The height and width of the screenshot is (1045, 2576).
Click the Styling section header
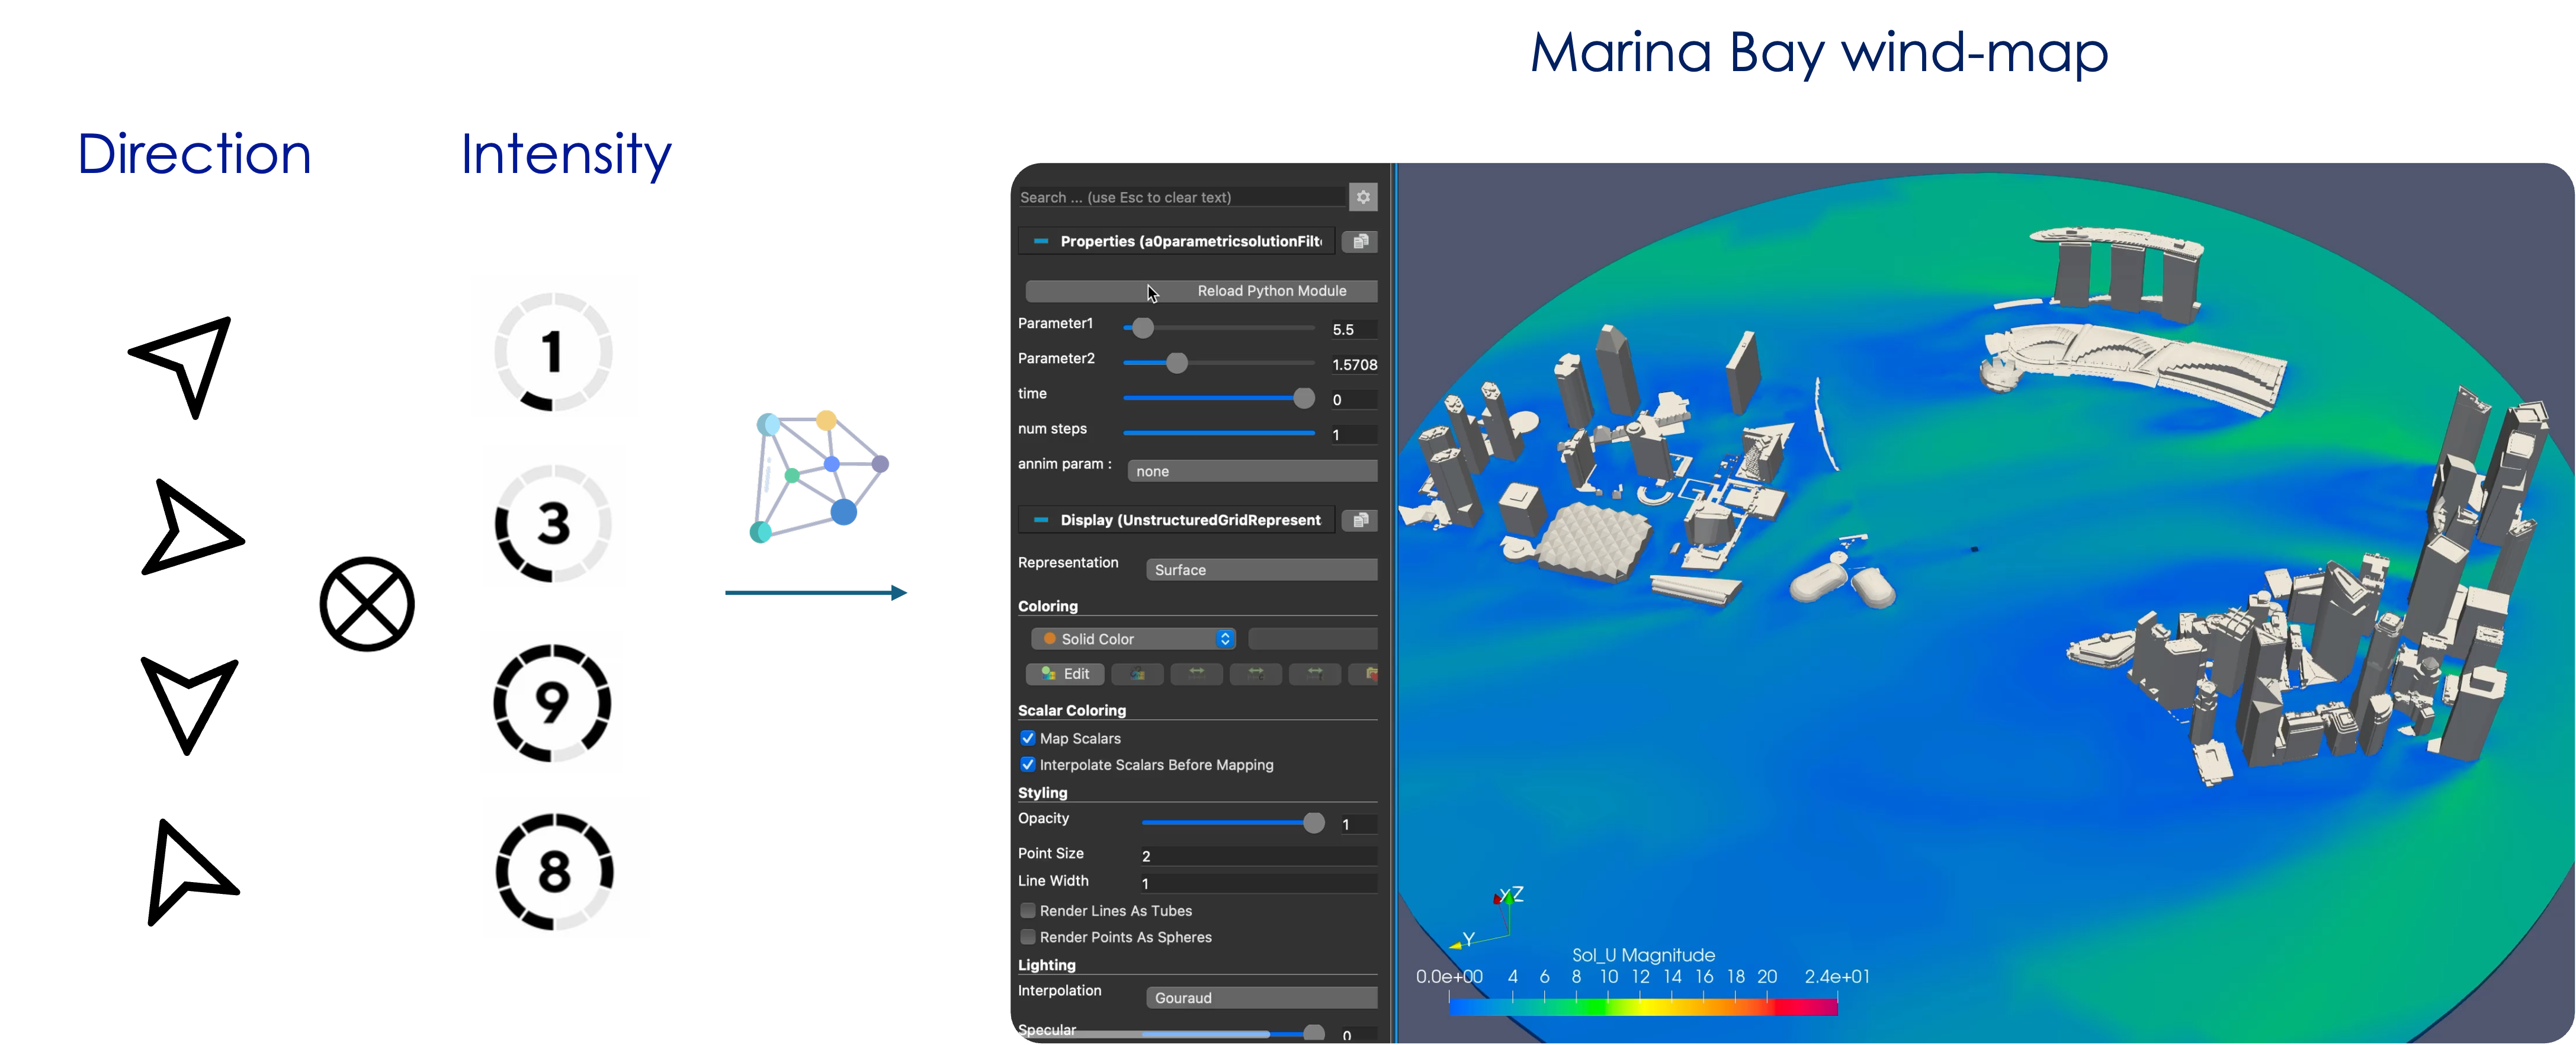pos(1042,792)
